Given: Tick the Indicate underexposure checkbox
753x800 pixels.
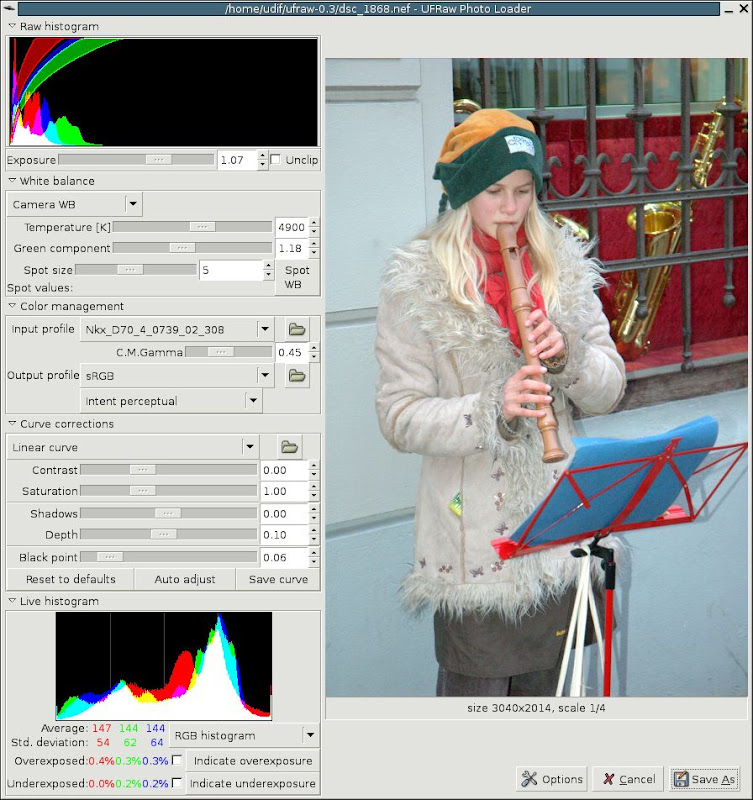Looking at the screenshot, I should [177, 782].
